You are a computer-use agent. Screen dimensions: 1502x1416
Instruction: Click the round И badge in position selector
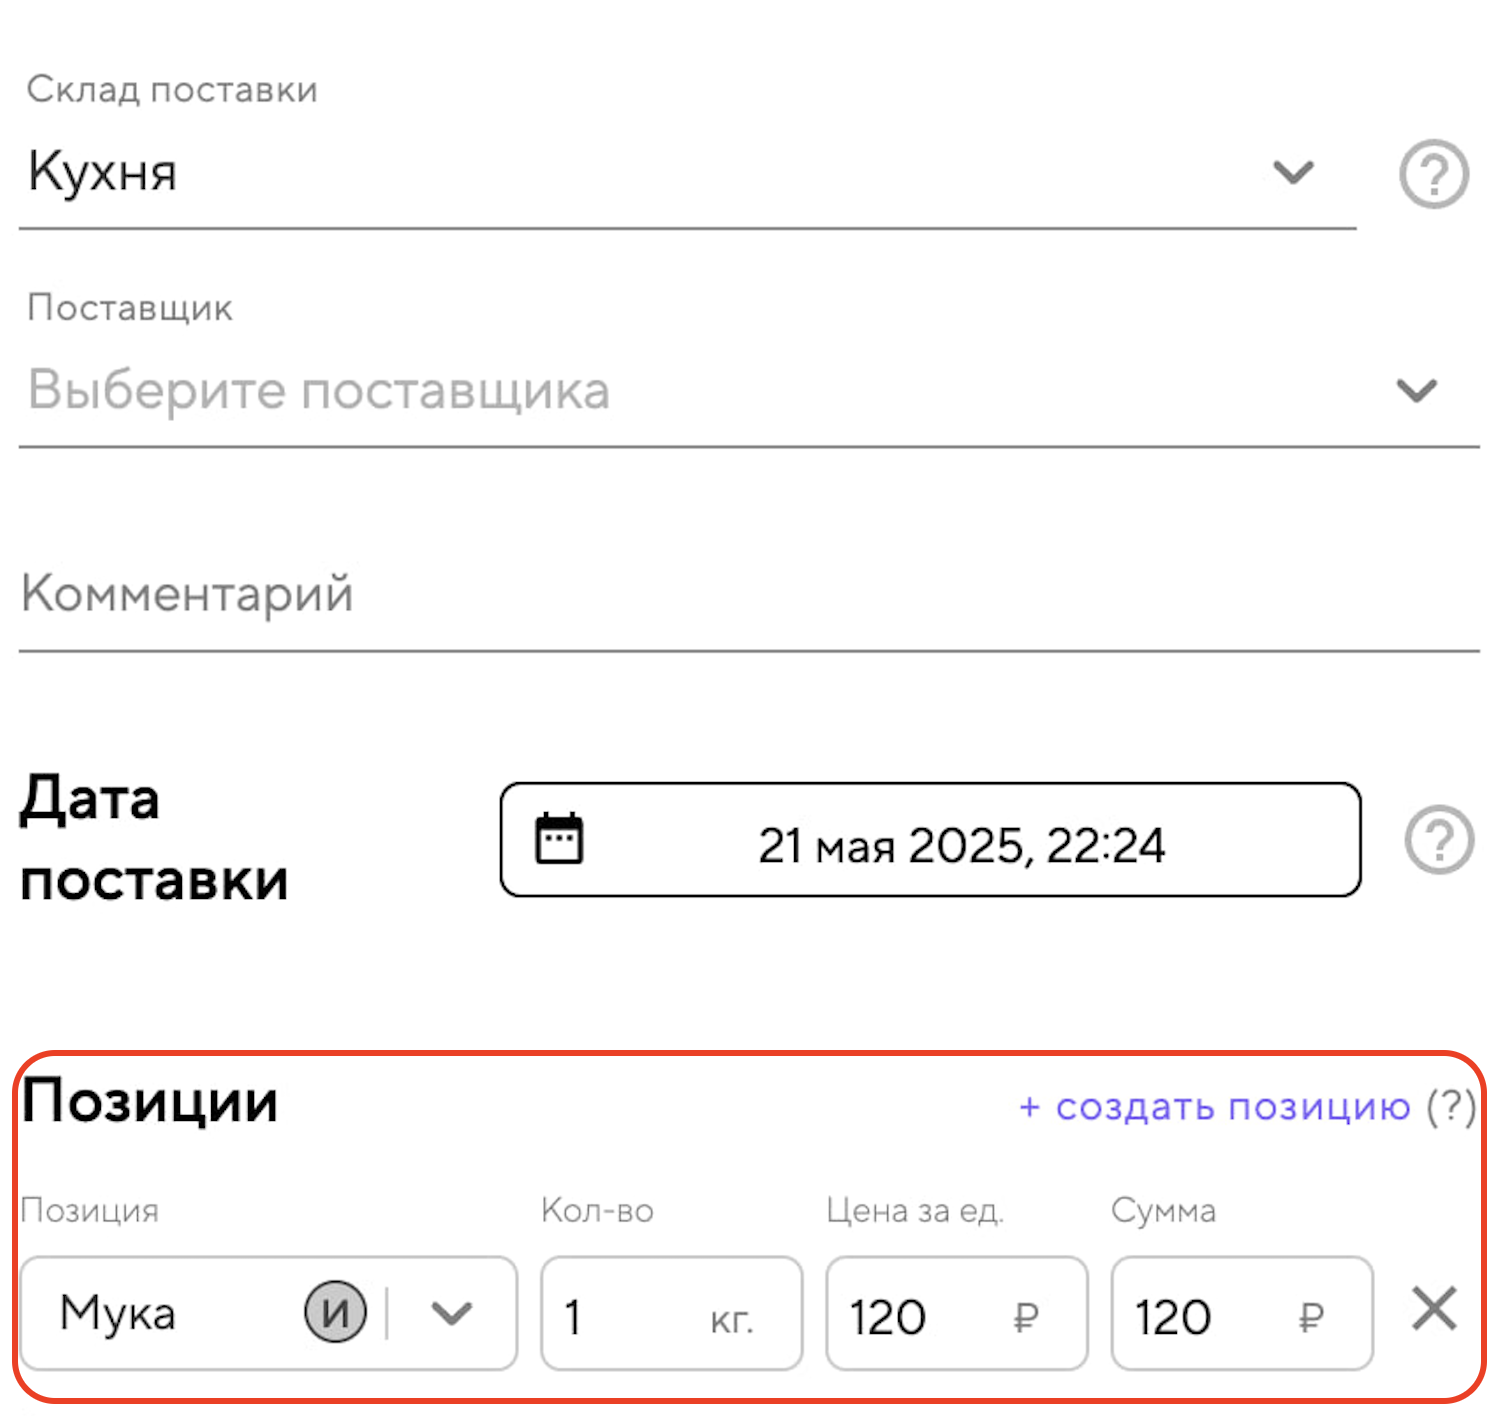pos(335,1312)
